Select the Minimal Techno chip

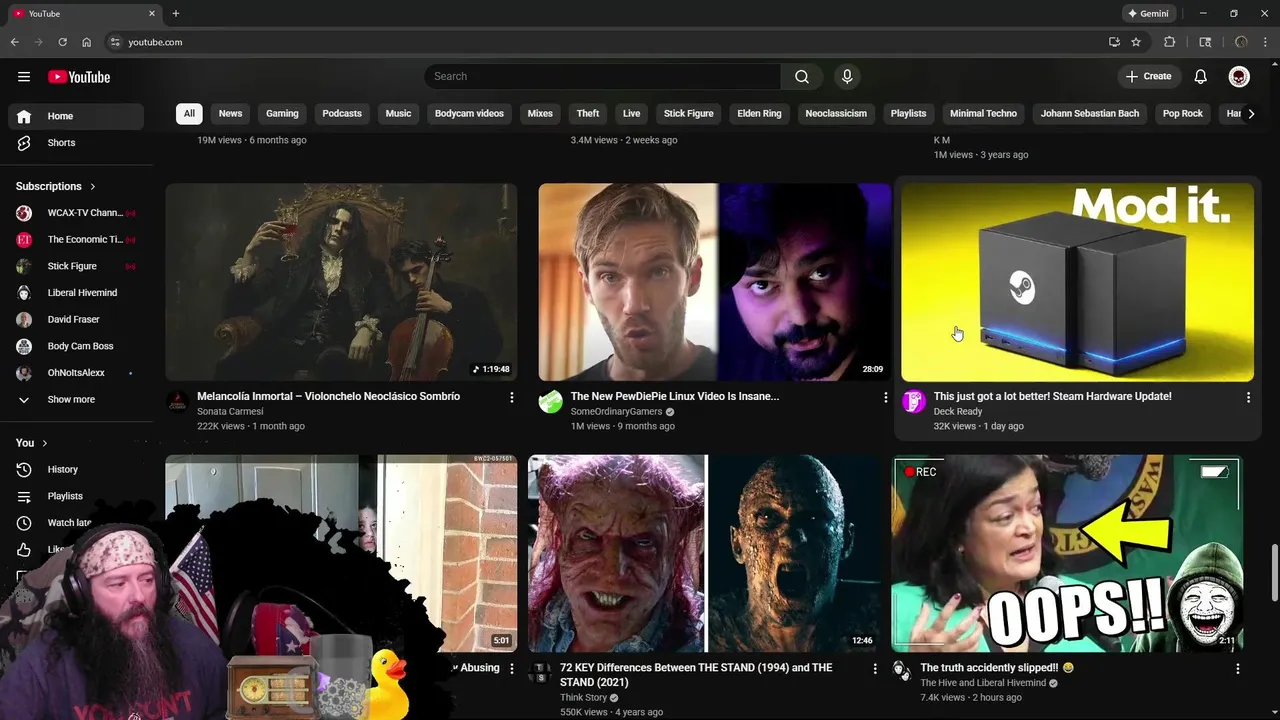(x=983, y=114)
